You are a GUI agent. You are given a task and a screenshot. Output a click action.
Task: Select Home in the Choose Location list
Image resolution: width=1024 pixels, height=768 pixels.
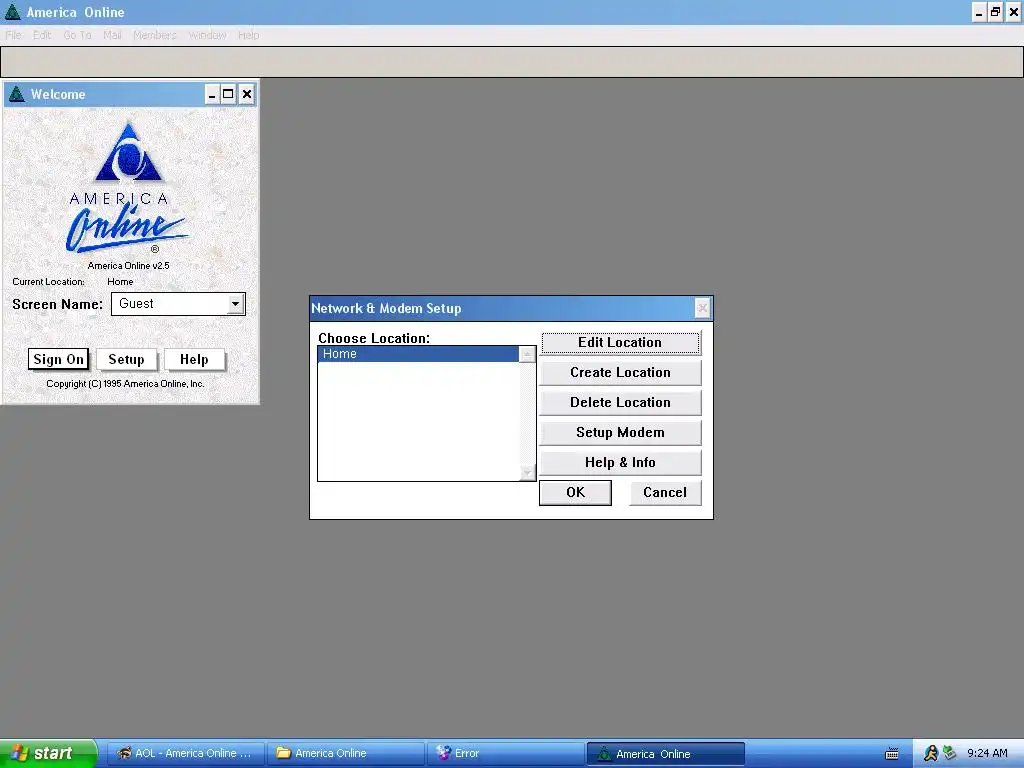click(x=418, y=354)
